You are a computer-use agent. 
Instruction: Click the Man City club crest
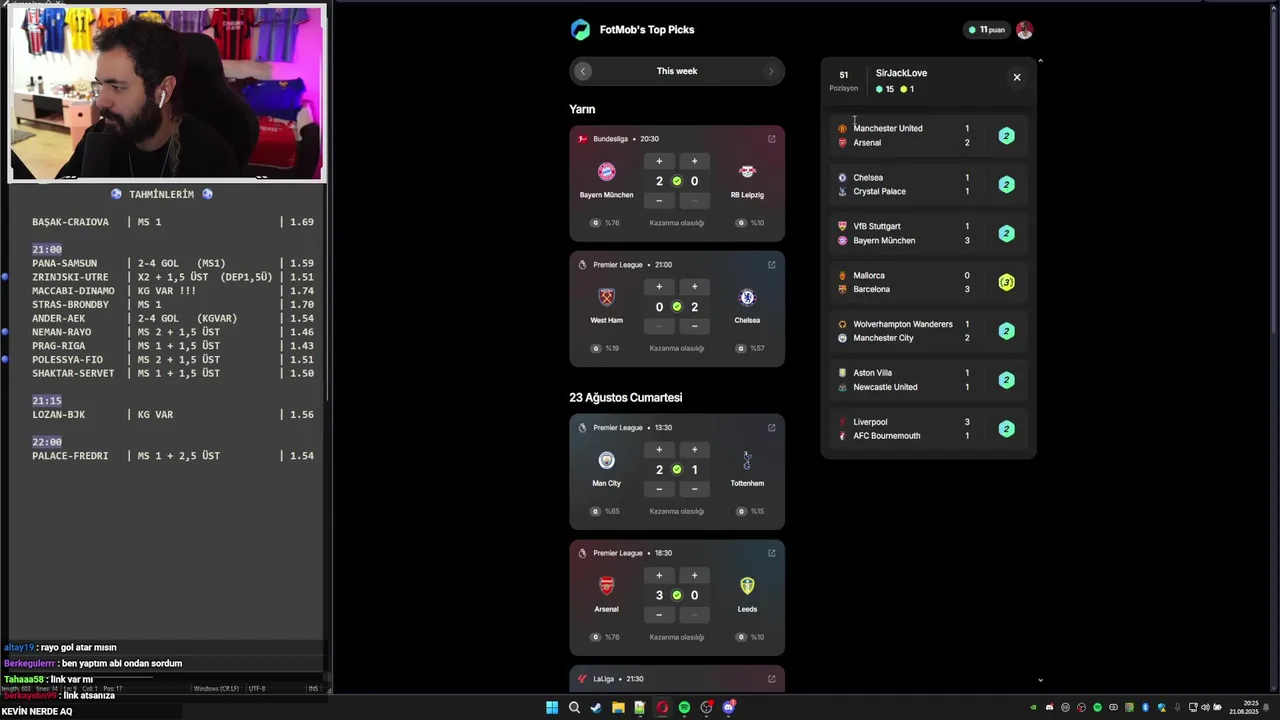pyautogui.click(x=606, y=460)
